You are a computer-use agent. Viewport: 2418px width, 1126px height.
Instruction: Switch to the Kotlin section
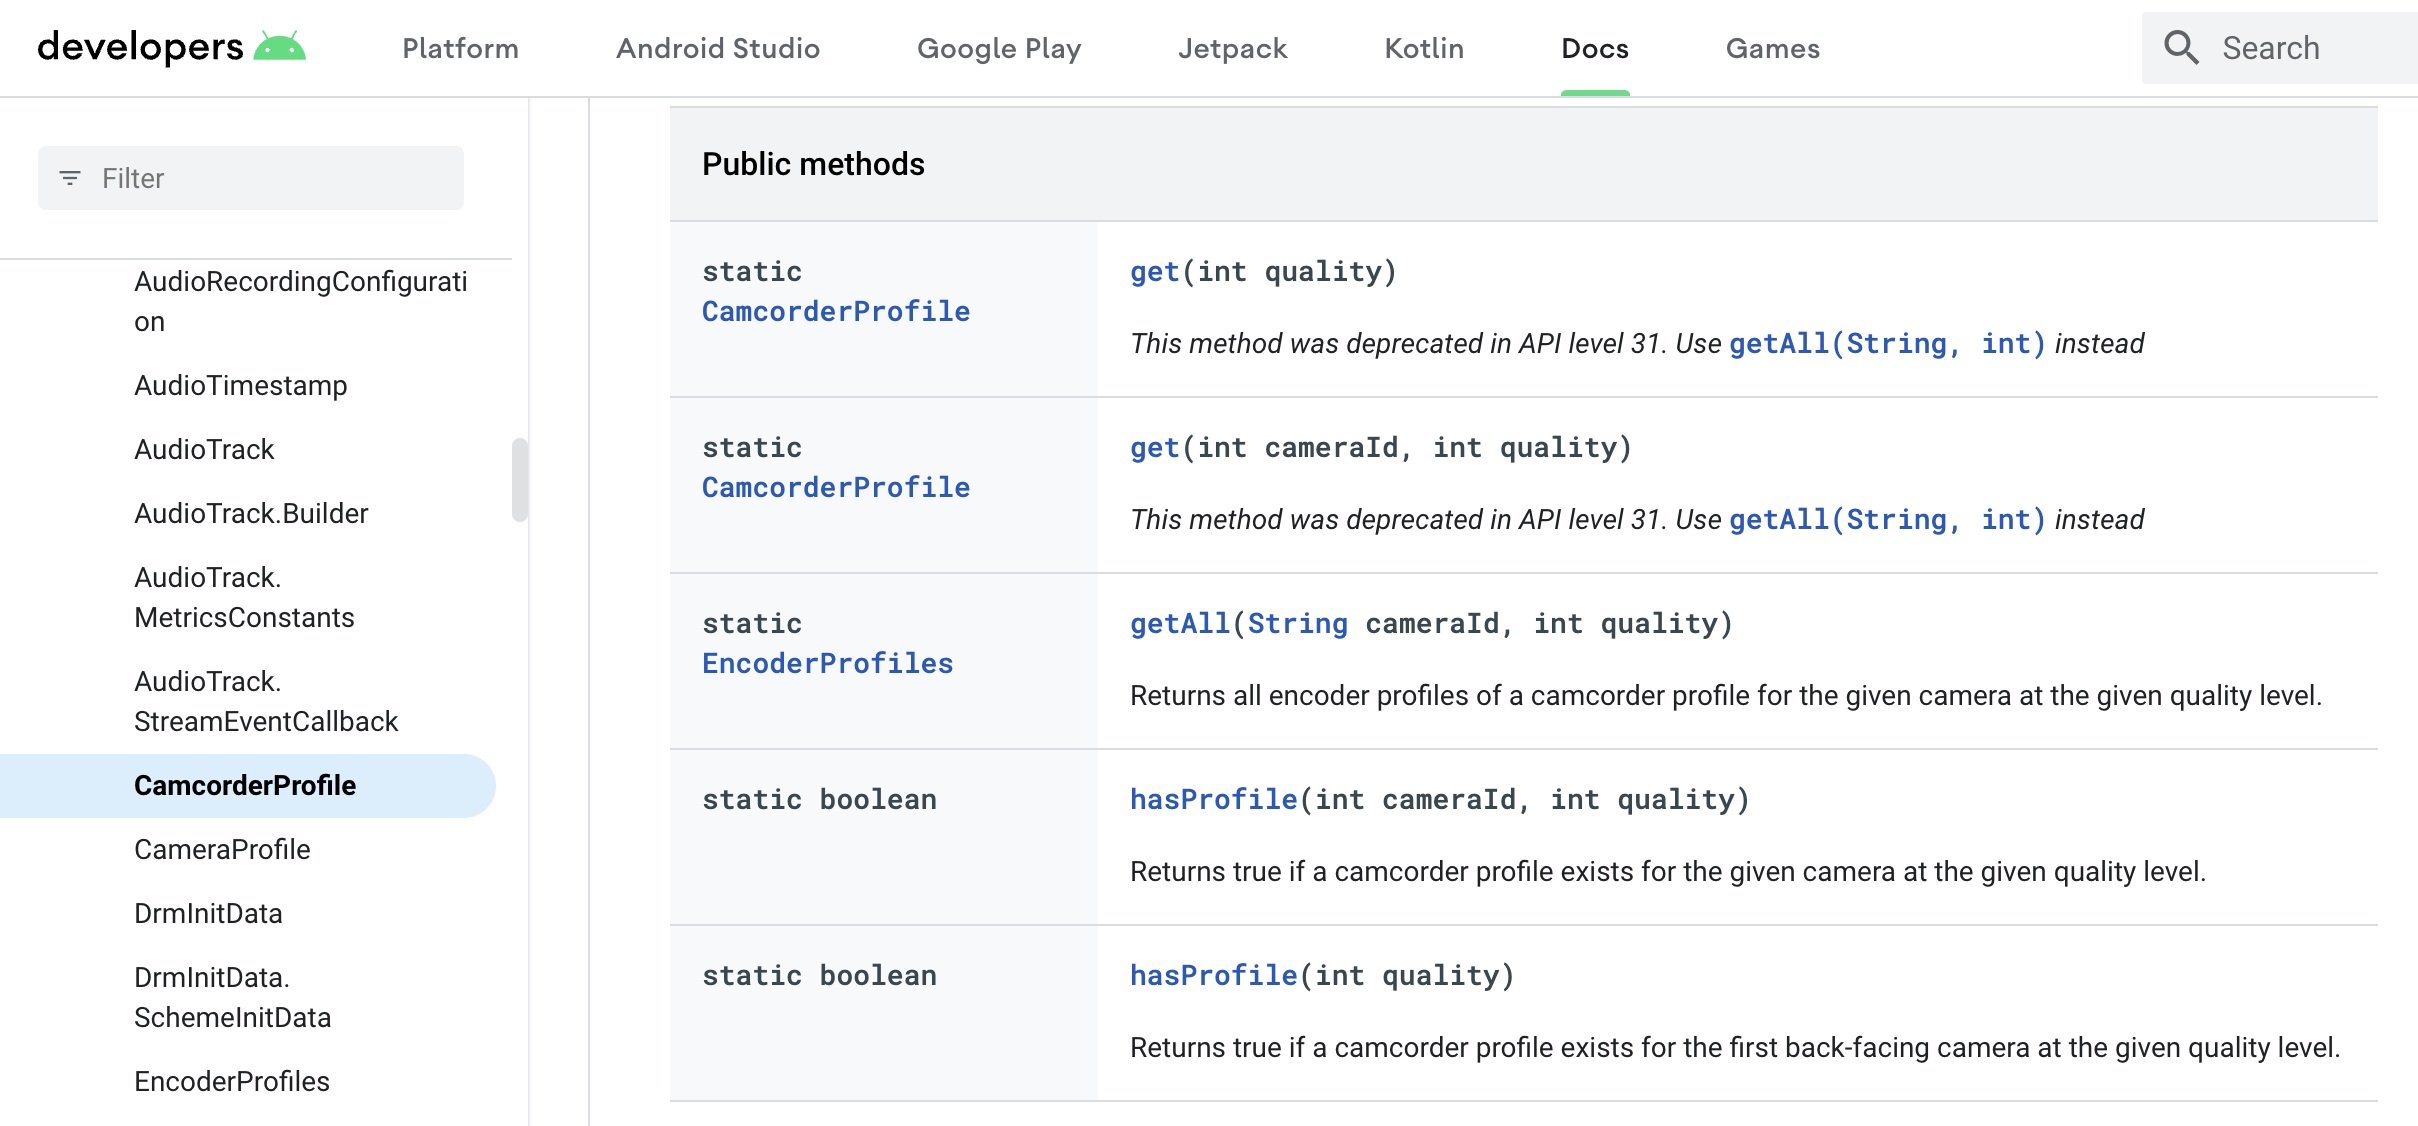(x=1422, y=48)
